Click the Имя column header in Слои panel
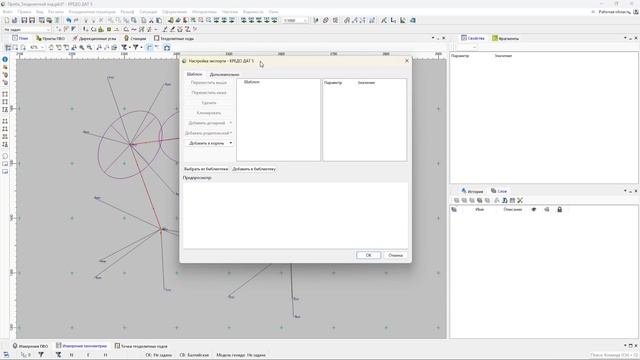The height and width of the screenshot is (360, 640). (x=480, y=209)
